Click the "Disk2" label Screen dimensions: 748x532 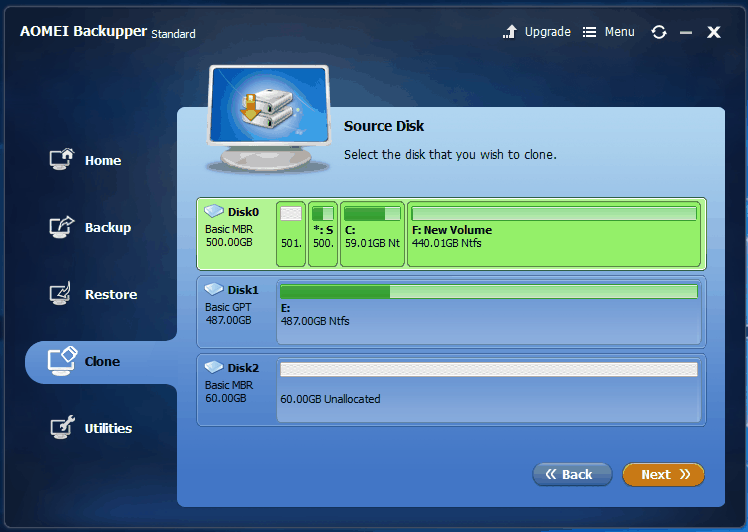click(x=243, y=368)
